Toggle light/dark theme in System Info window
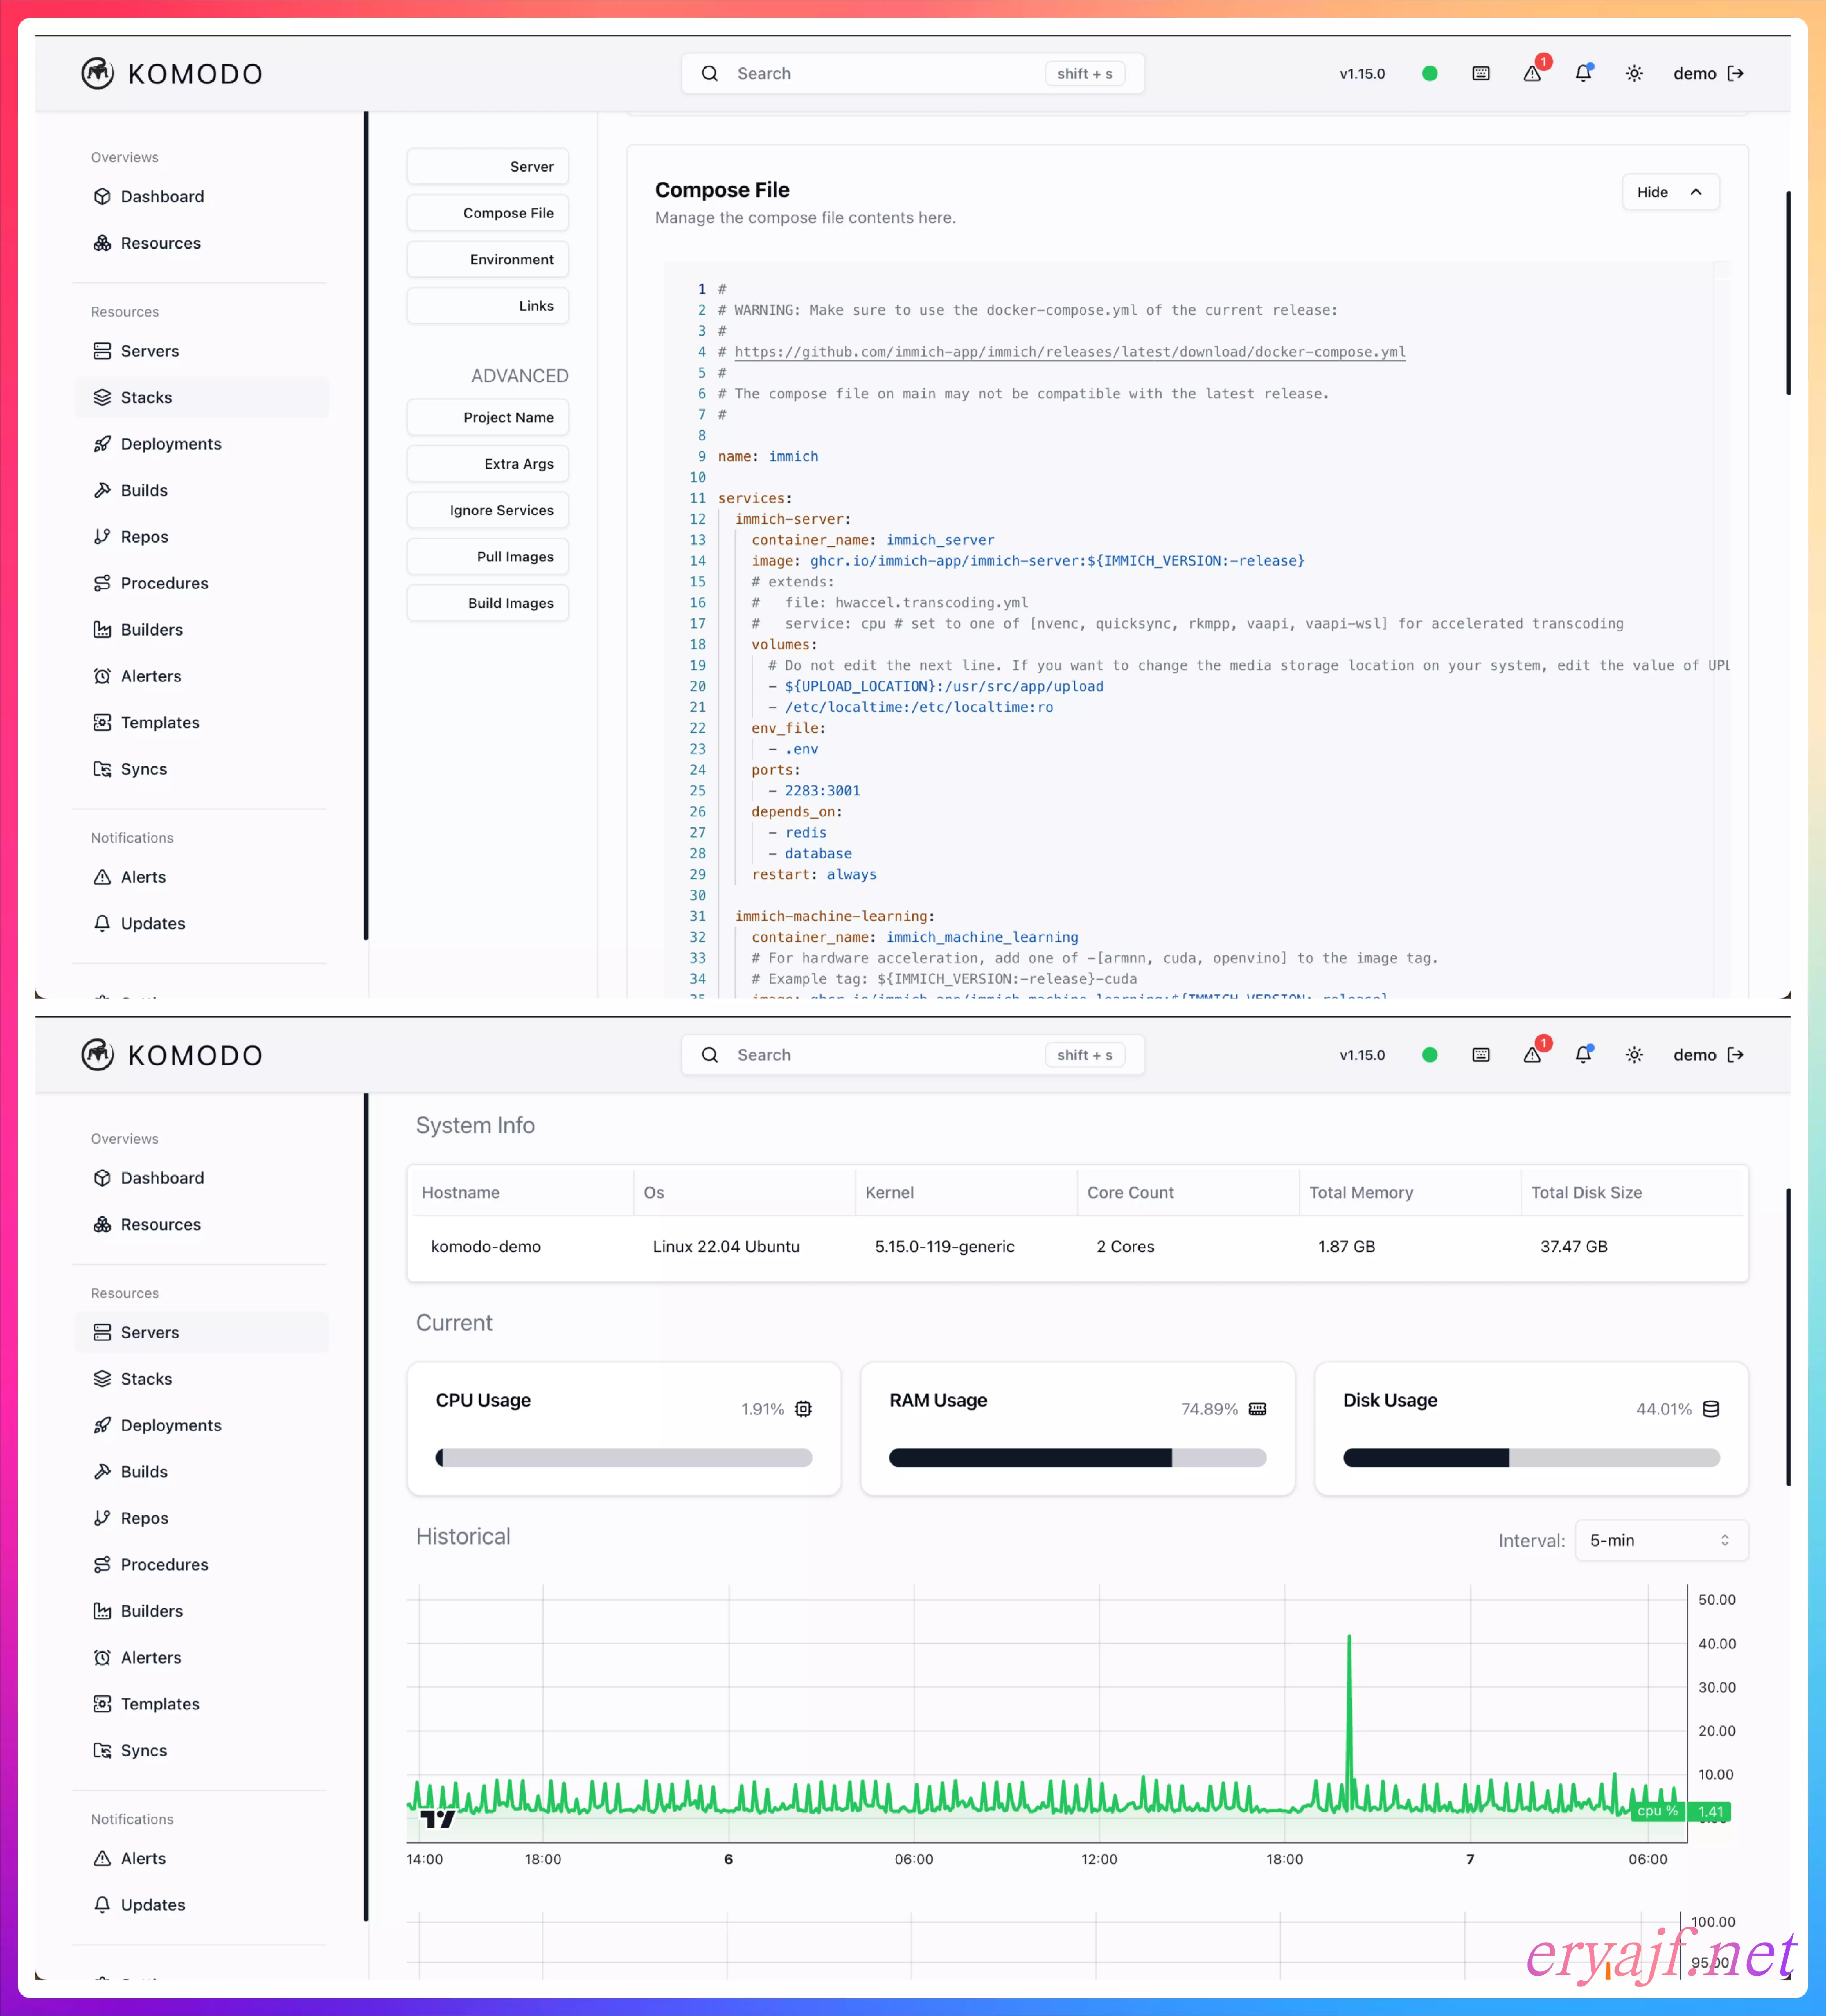Viewport: 1826px width, 2016px height. pyautogui.click(x=1634, y=1055)
